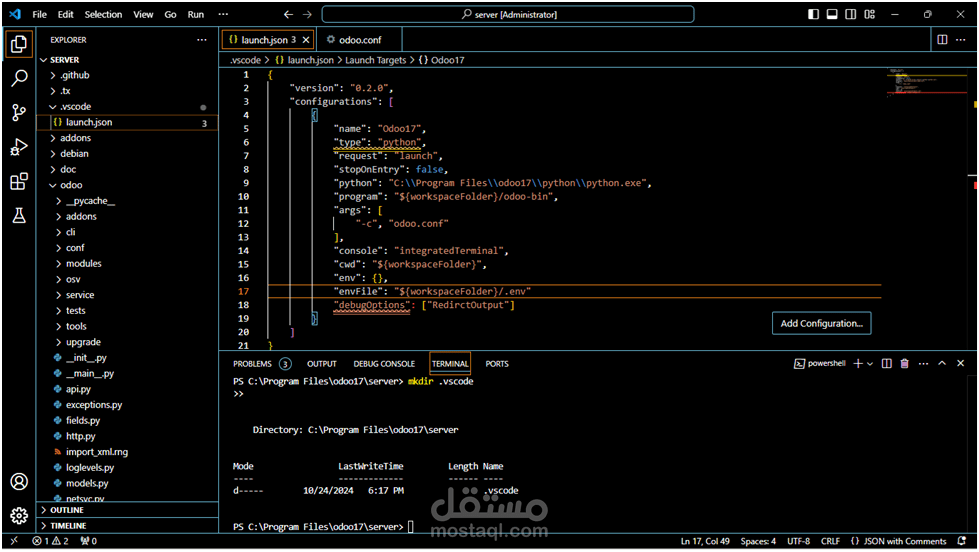Click Ln 17, Col 49 status entry
Viewport: 979px width, 552px height.
pos(705,541)
